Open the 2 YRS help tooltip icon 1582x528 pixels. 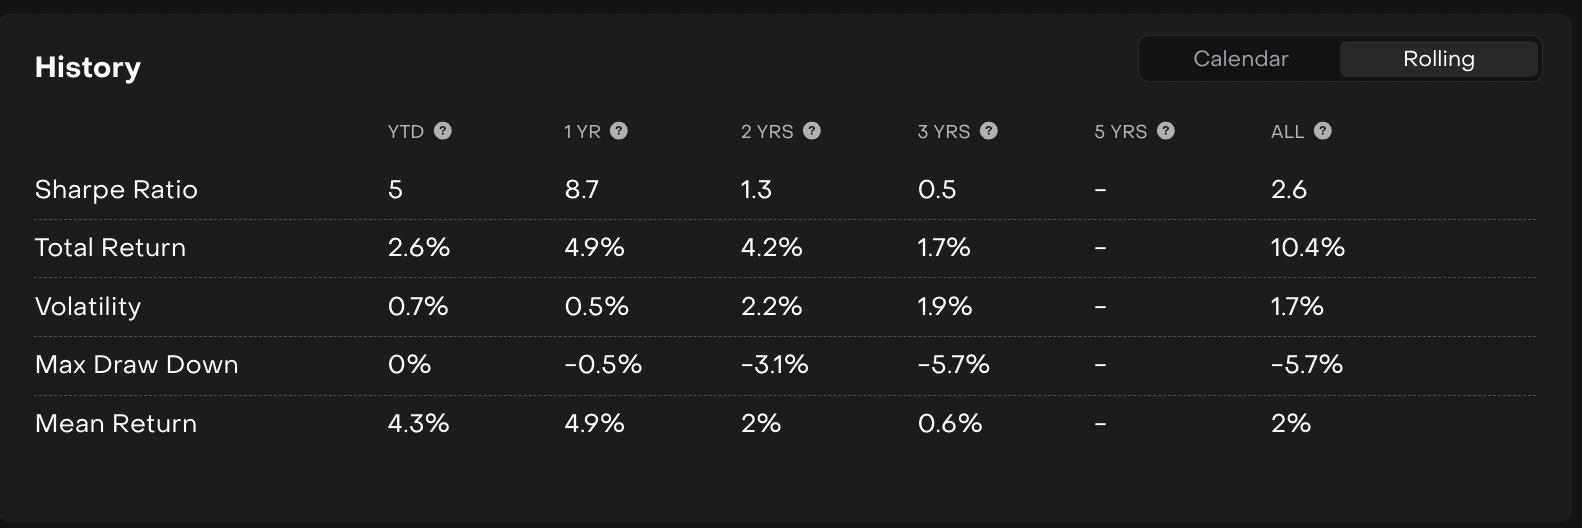pos(812,131)
